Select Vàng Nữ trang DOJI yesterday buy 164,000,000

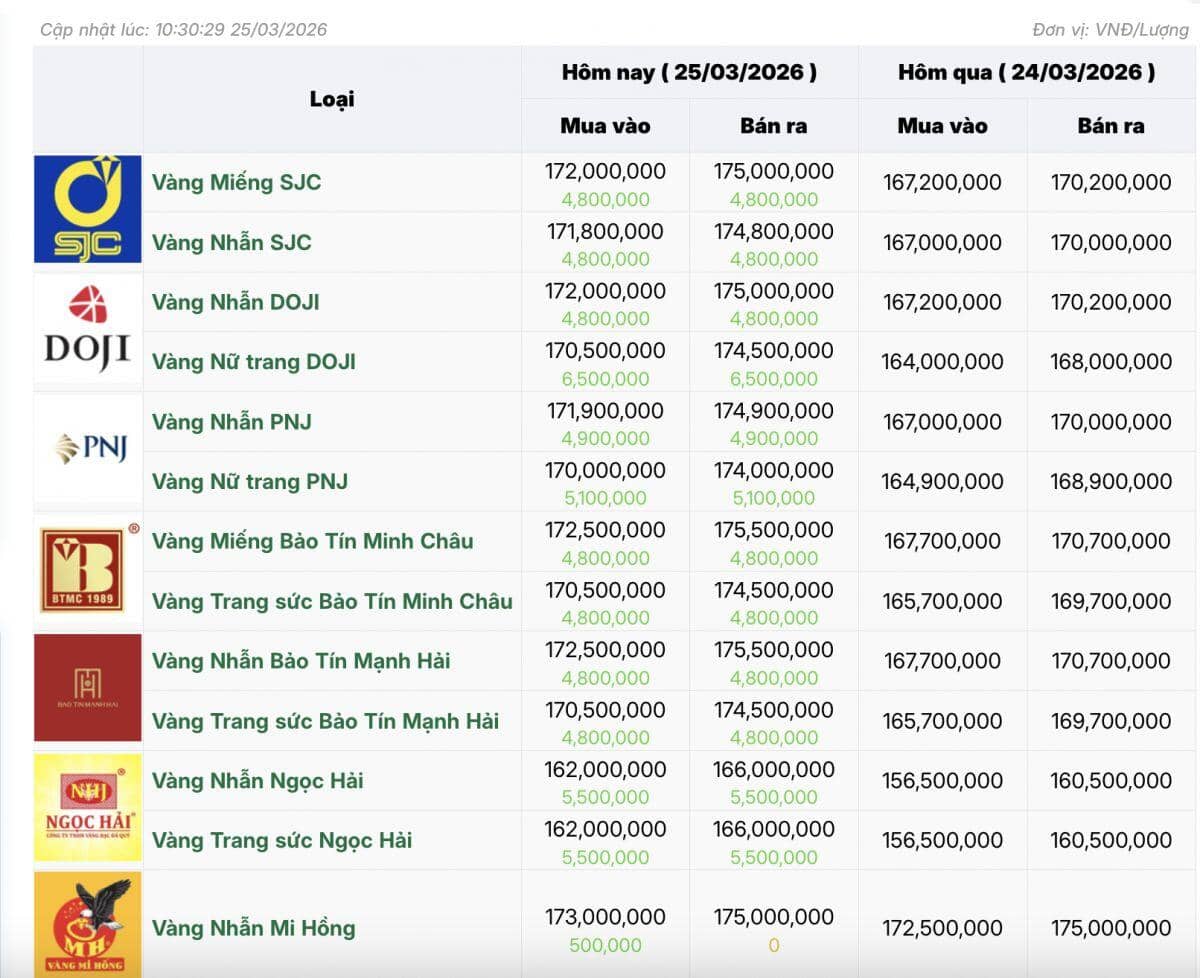pos(942,362)
